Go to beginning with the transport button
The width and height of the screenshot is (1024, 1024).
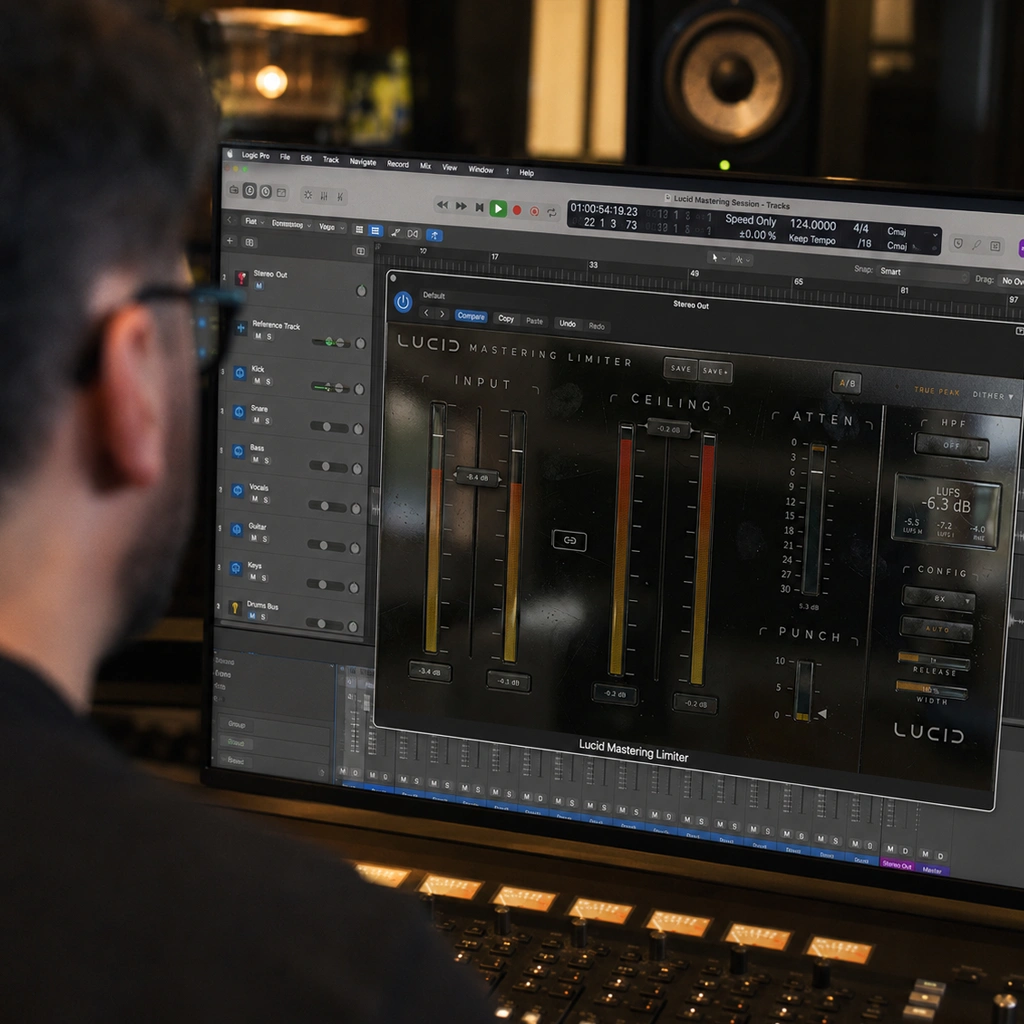coord(479,207)
